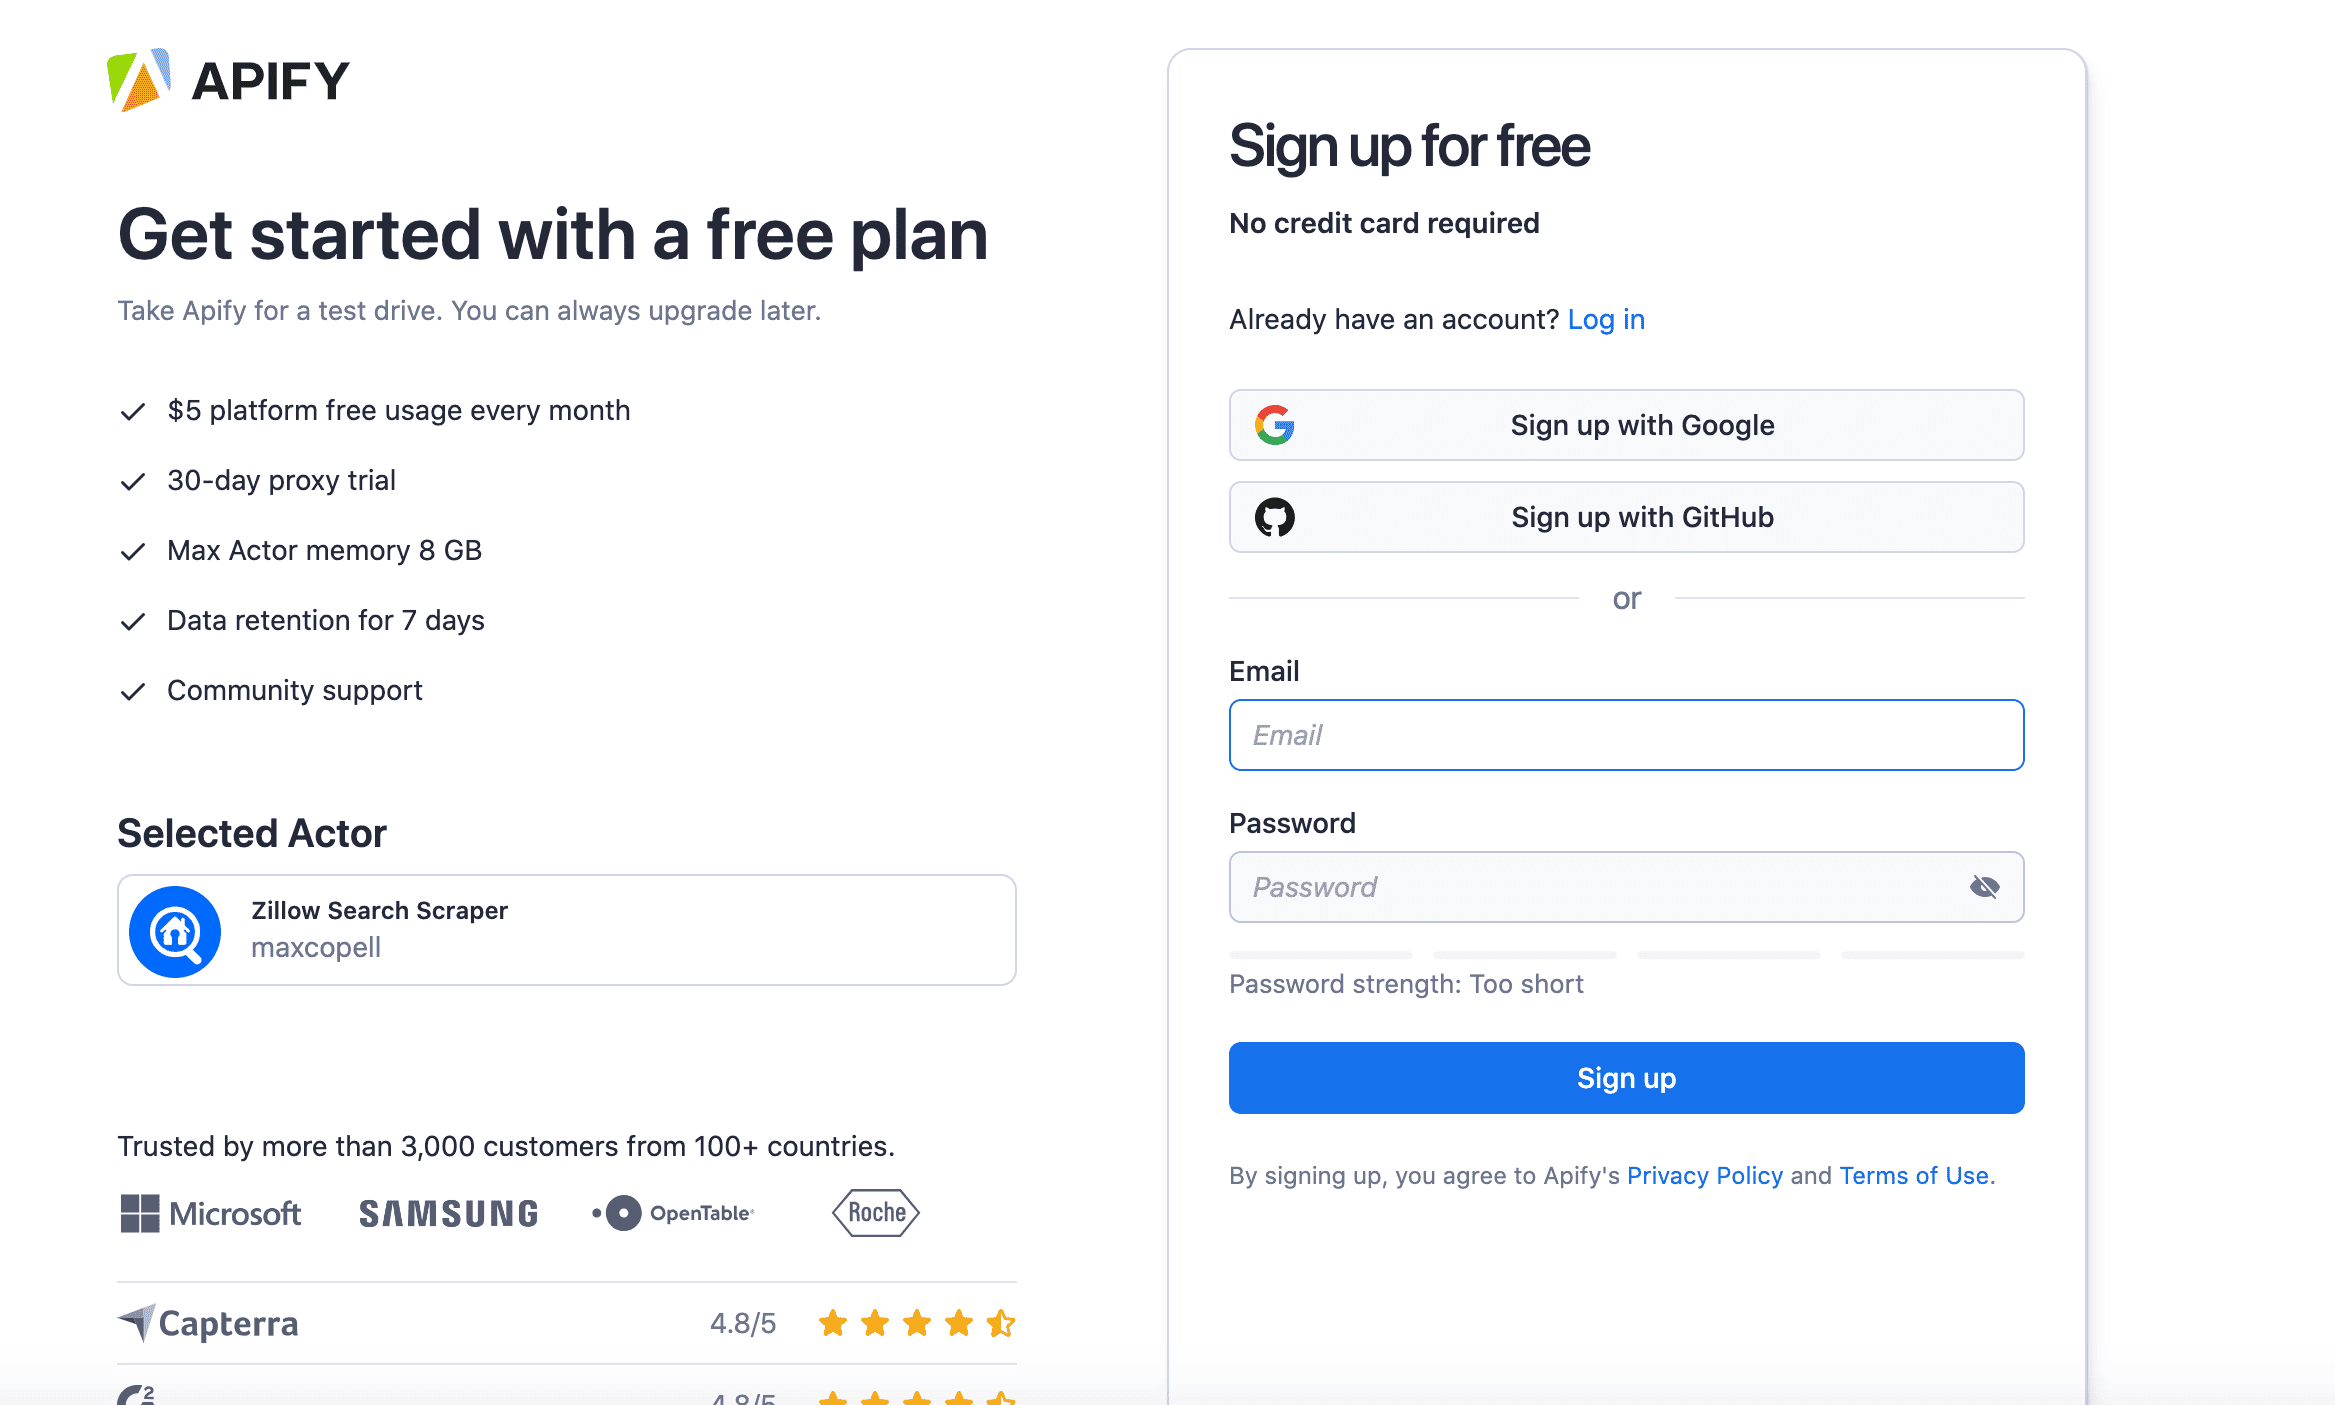Choose Sign up with GitHub

1626,517
